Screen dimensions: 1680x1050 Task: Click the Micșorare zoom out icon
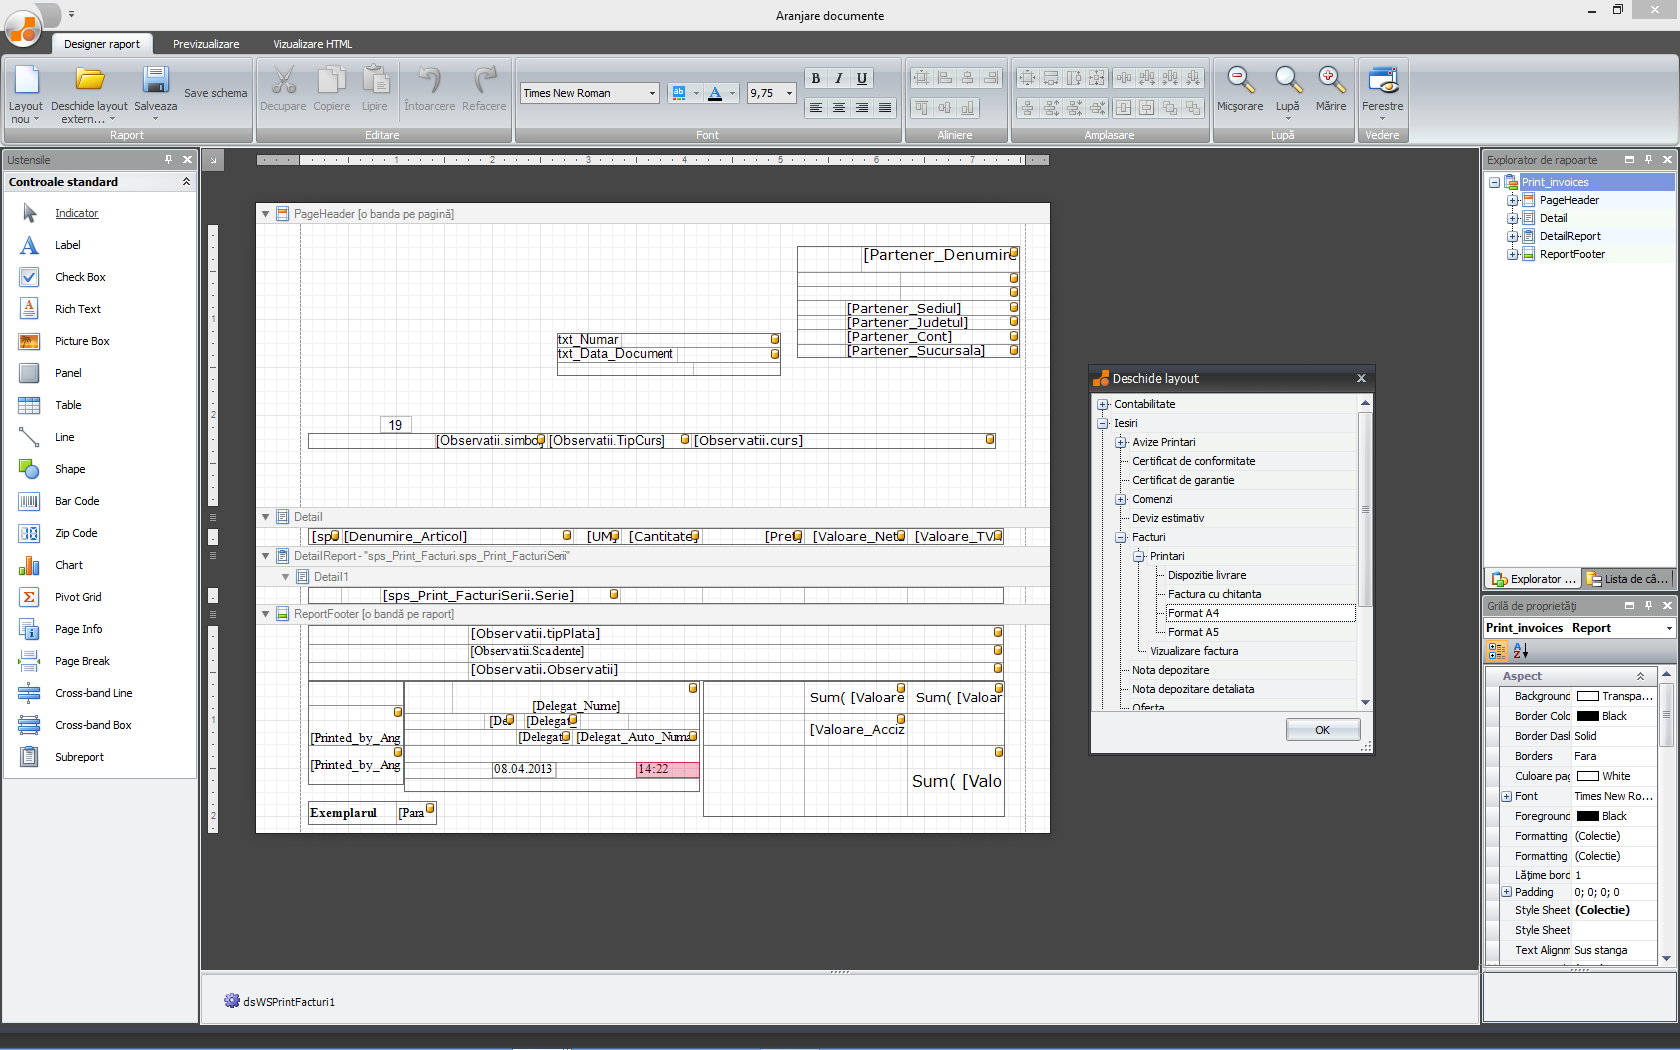coord(1240,80)
